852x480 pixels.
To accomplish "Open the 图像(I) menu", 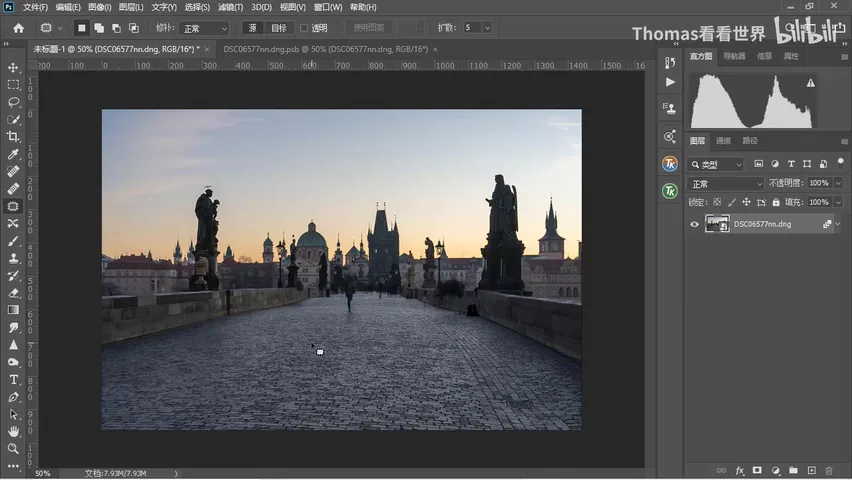I will coord(99,7).
